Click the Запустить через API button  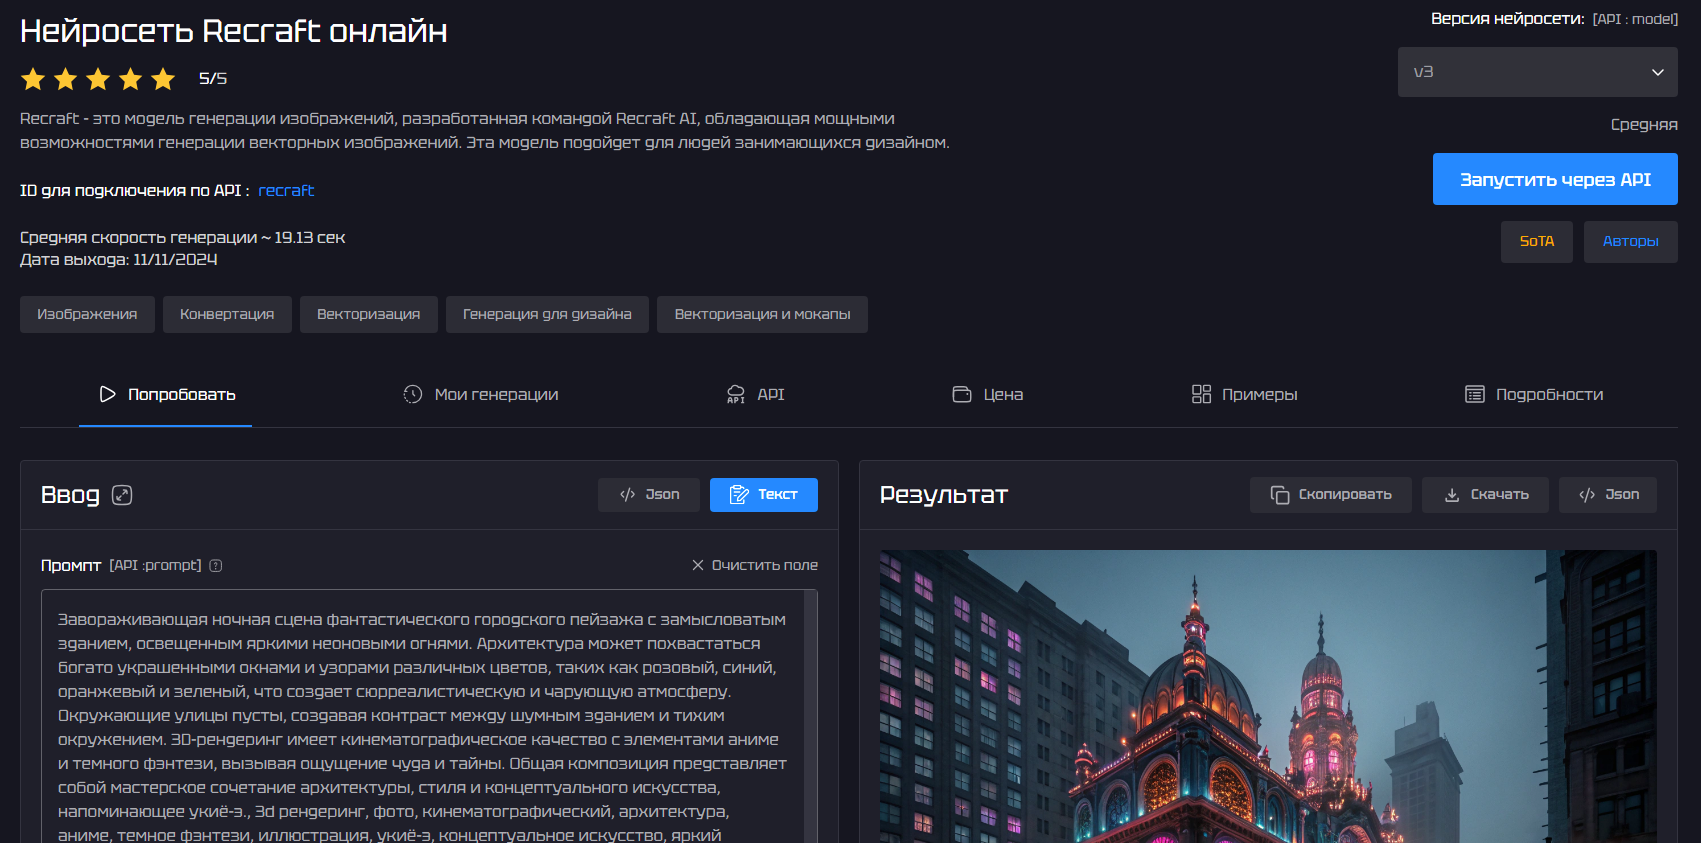(x=1555, y=180)
